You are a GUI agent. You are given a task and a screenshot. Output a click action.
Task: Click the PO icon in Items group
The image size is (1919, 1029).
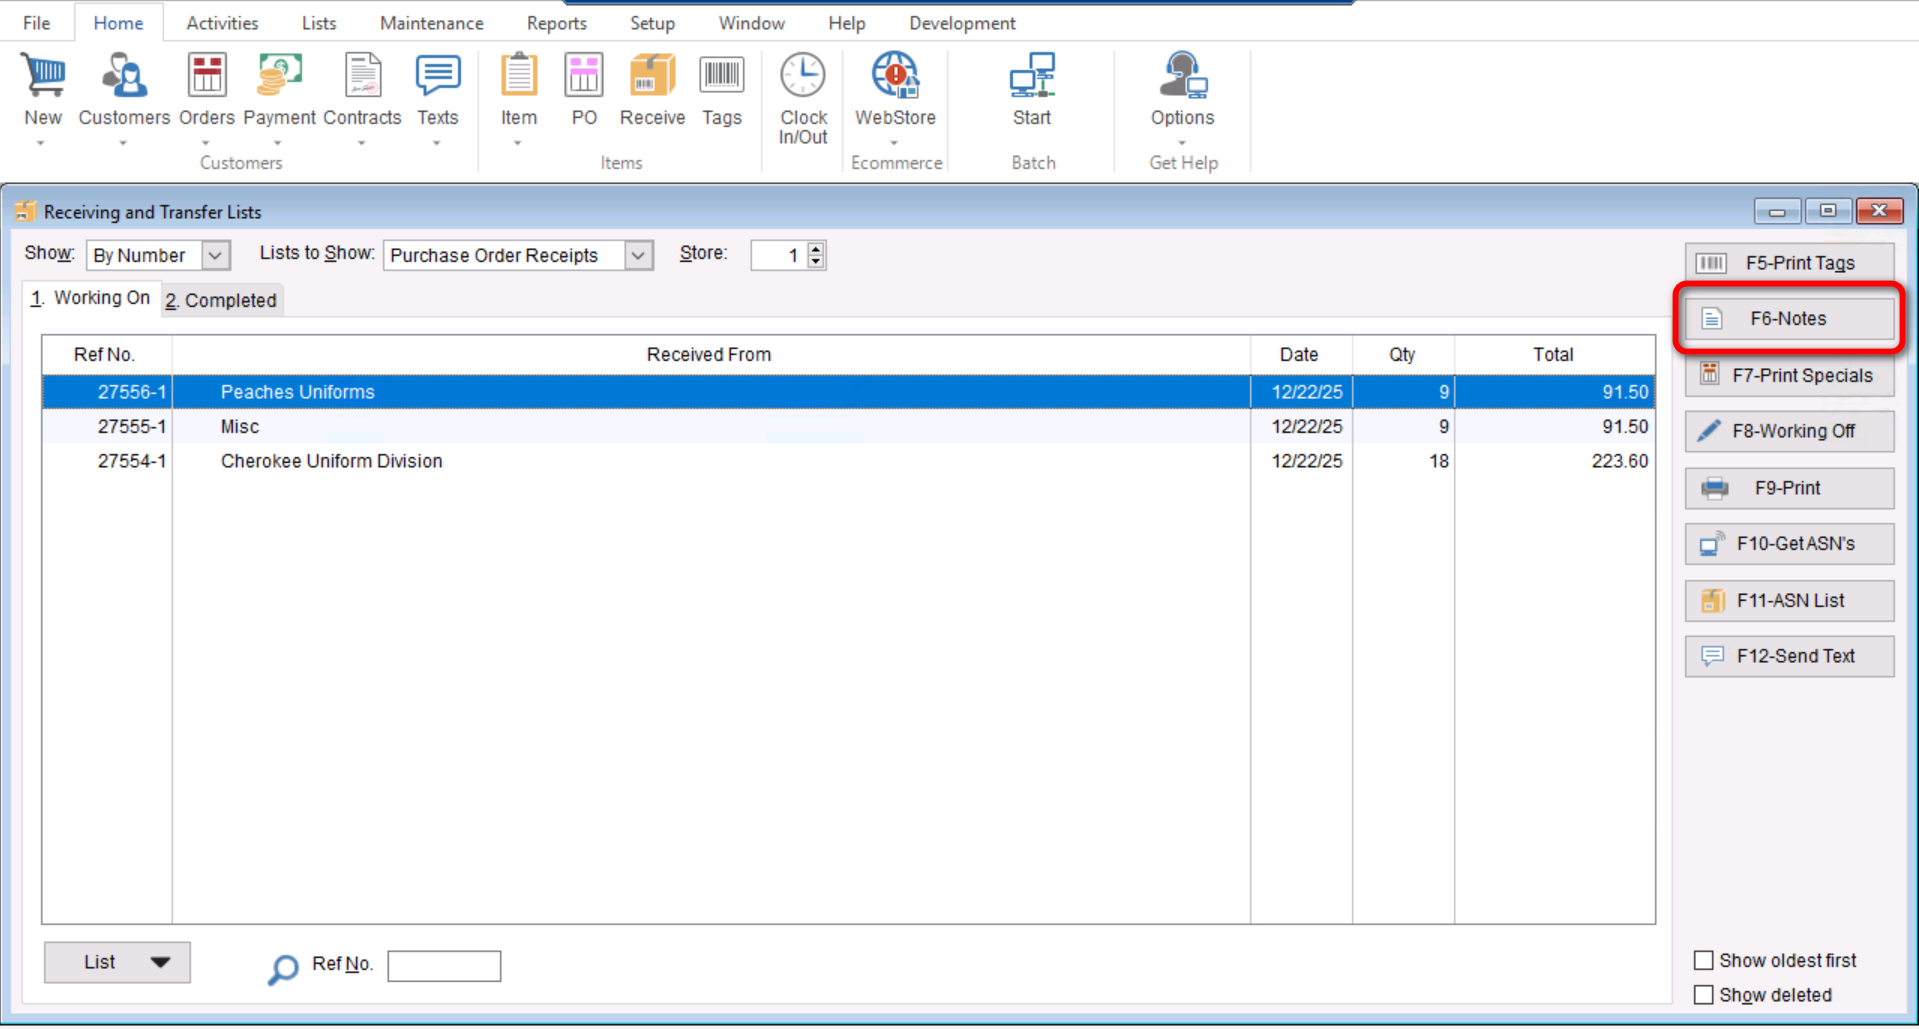coord(584,78)
